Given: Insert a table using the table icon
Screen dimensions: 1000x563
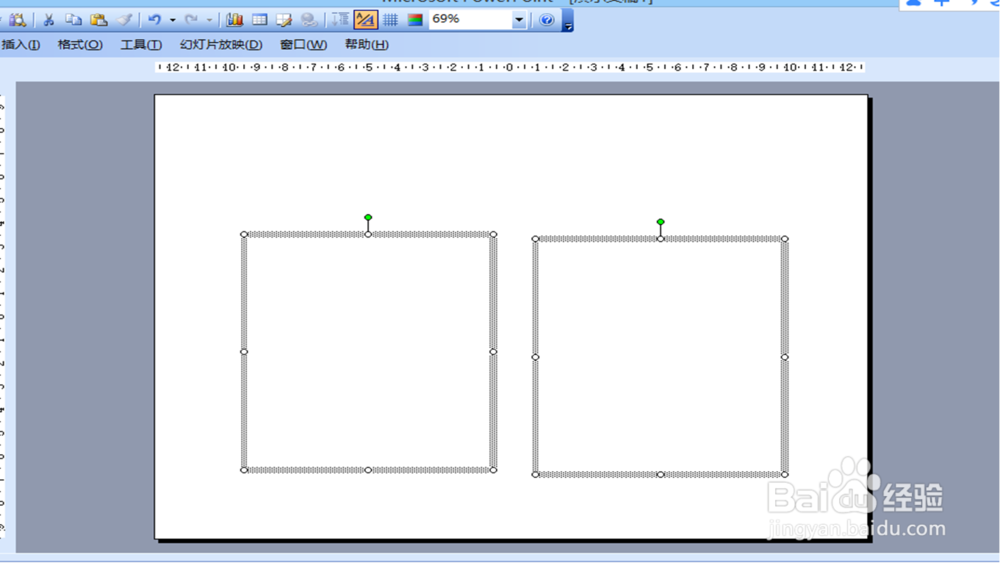Looking at the screenshot, I should 260,20.
